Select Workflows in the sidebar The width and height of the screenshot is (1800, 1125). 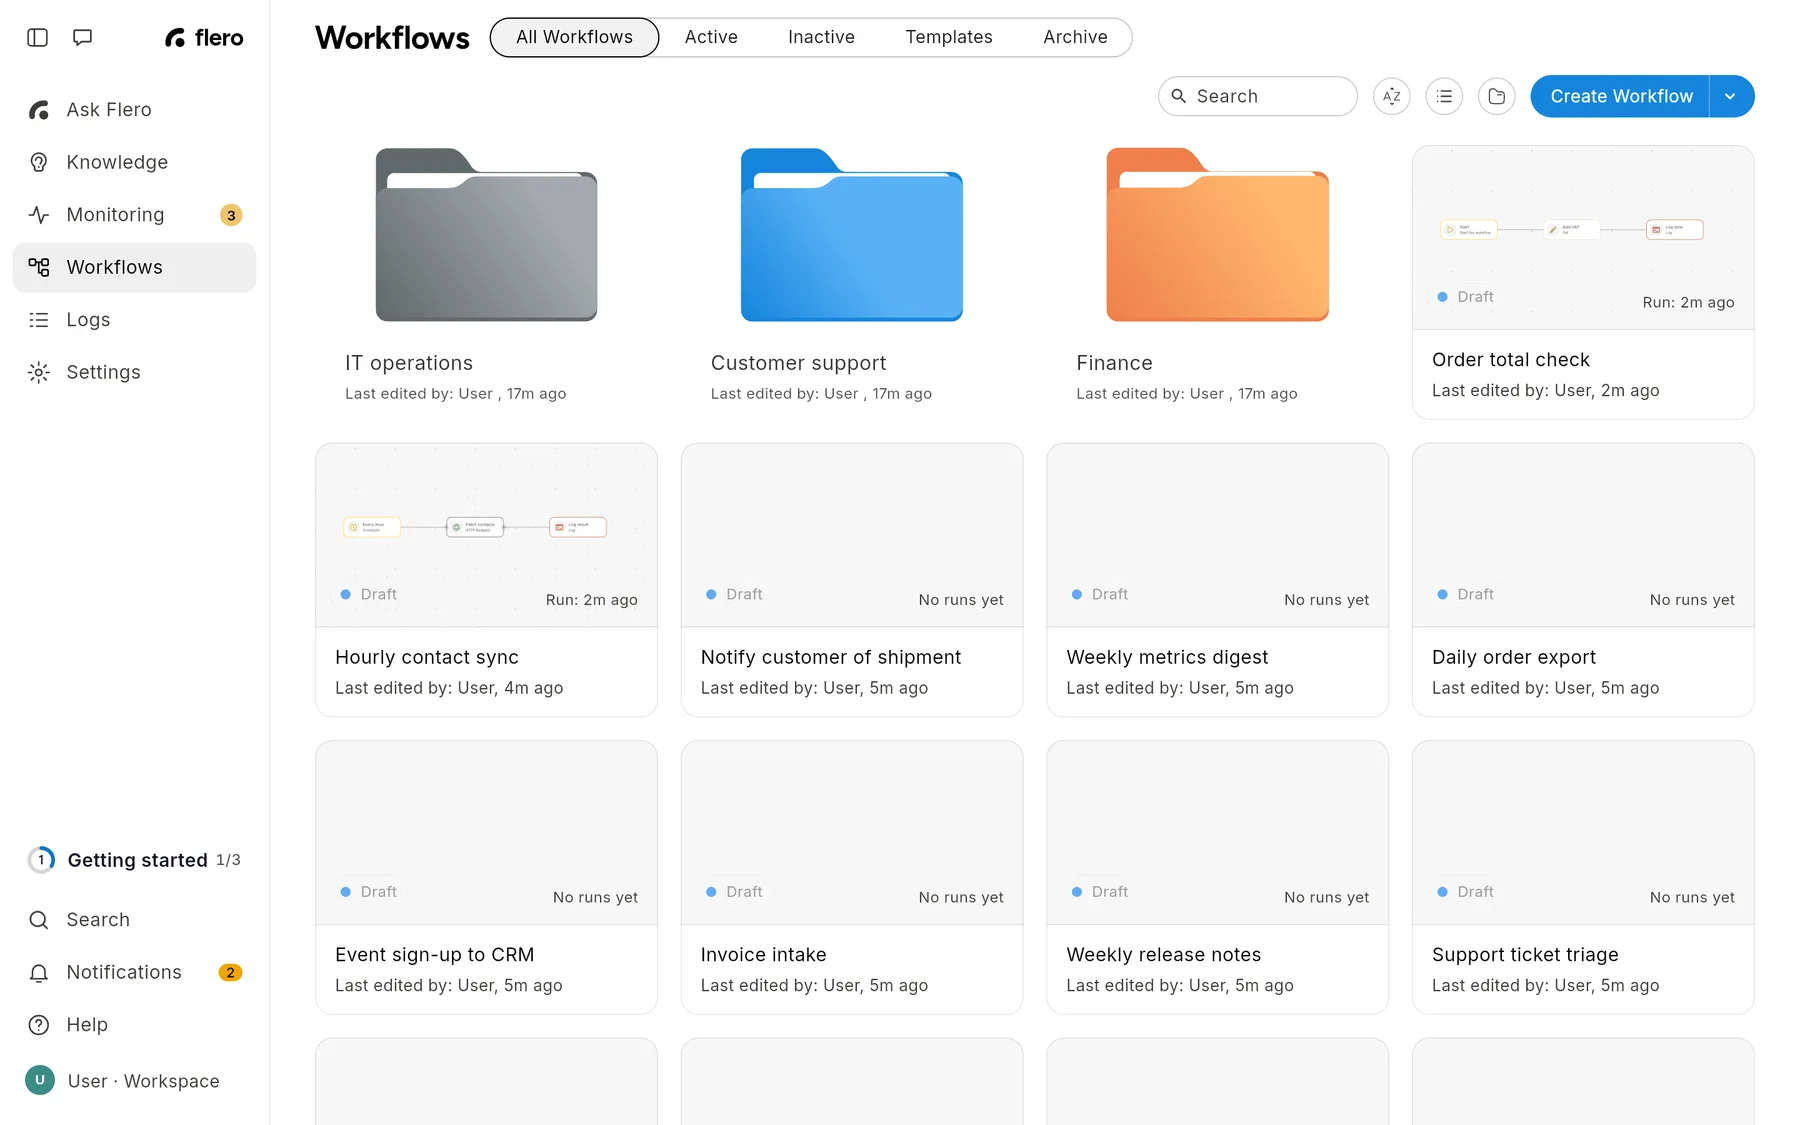coord(134,267)
